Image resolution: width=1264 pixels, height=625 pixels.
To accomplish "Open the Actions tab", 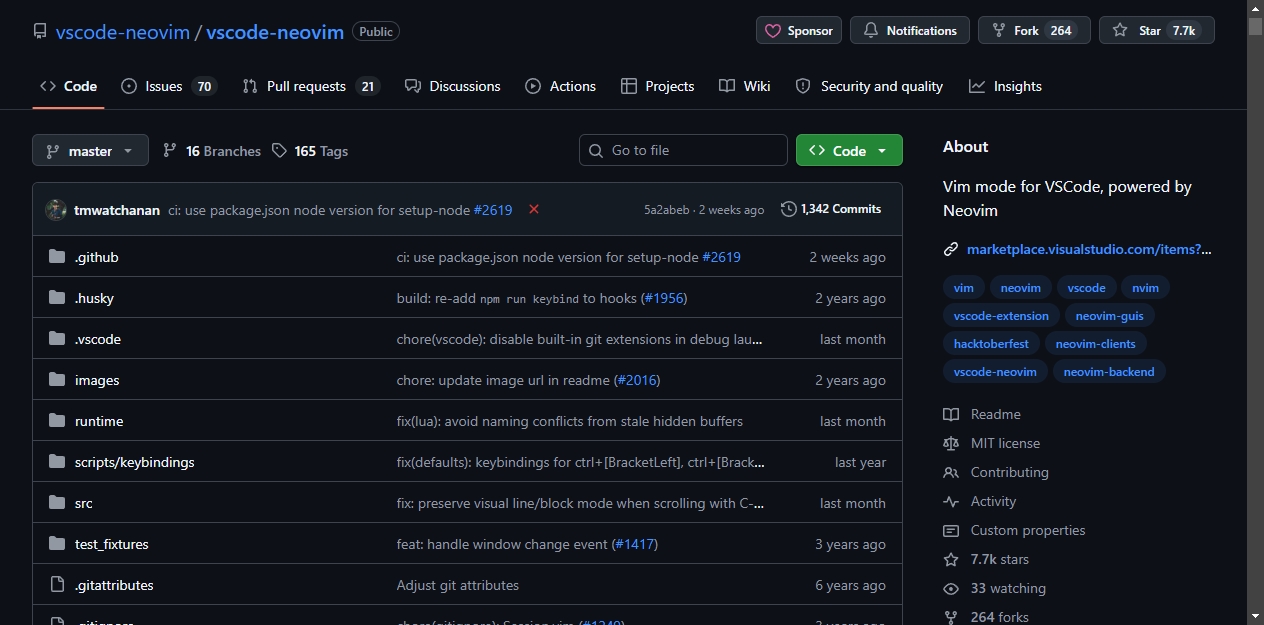I will pos(561,86).
